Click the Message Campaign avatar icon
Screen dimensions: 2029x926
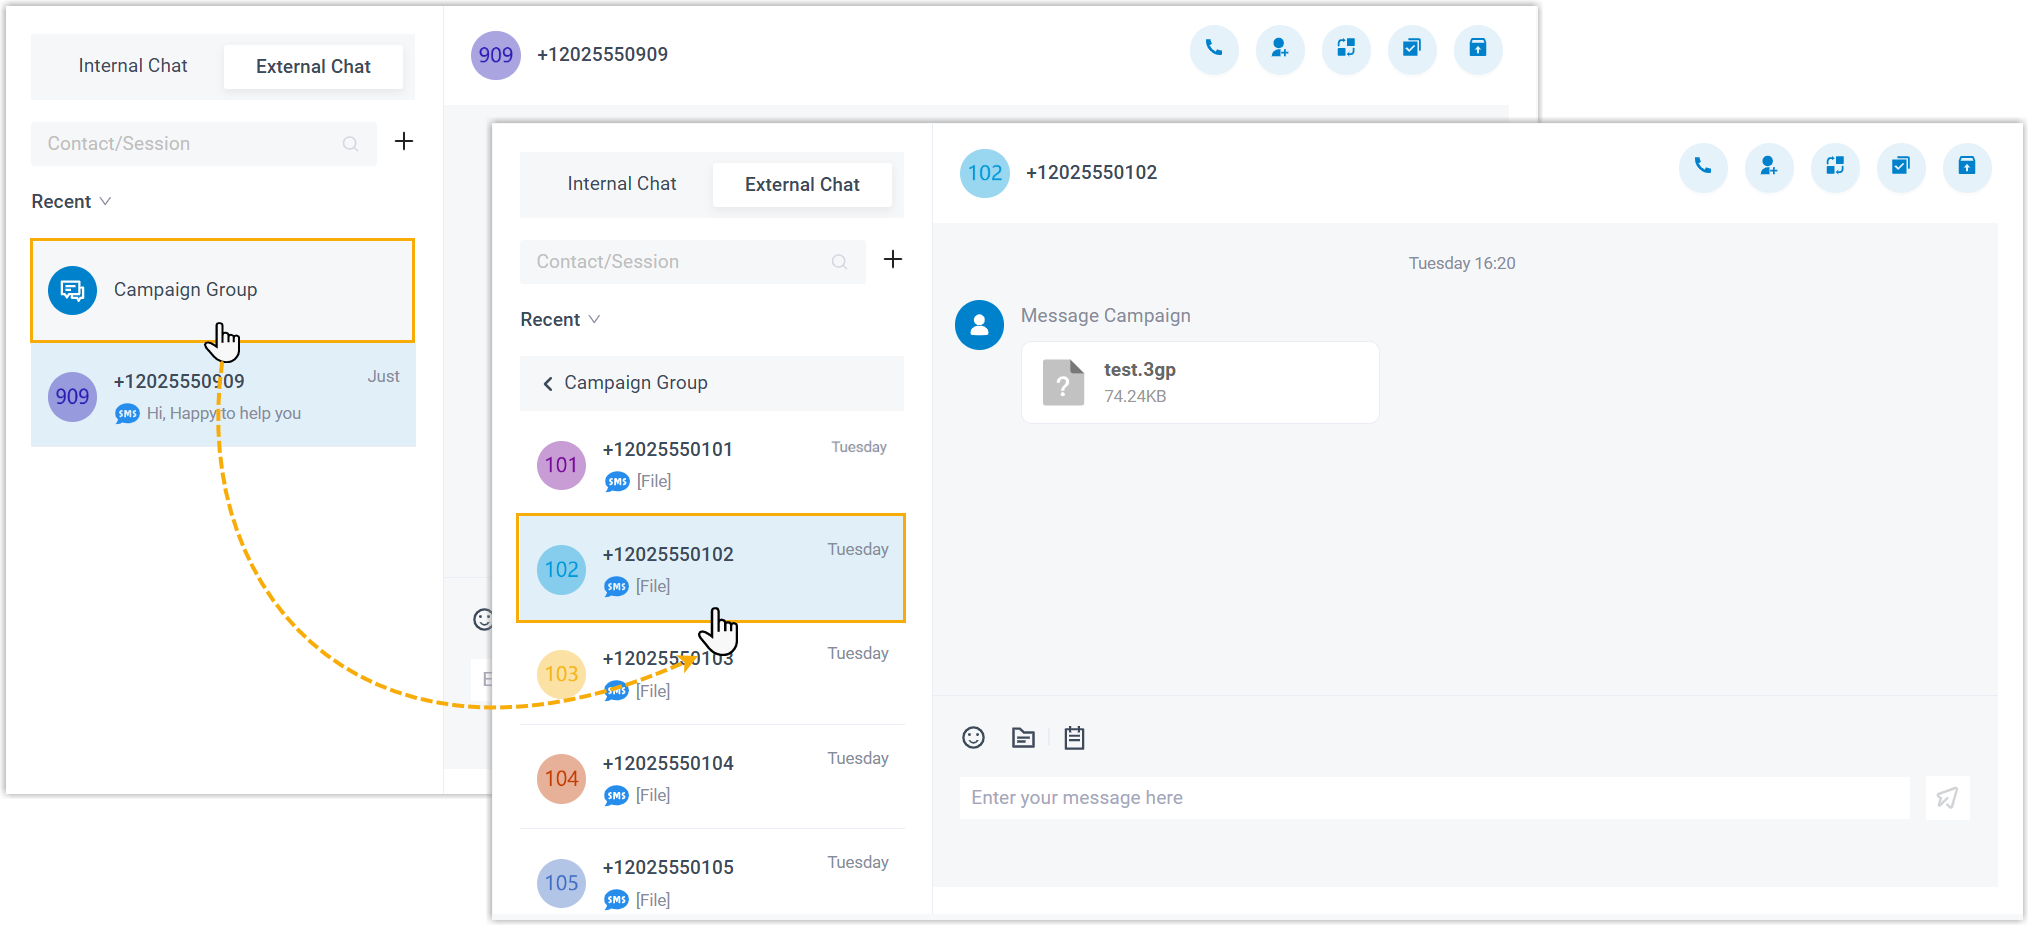(x=979, y=325)
